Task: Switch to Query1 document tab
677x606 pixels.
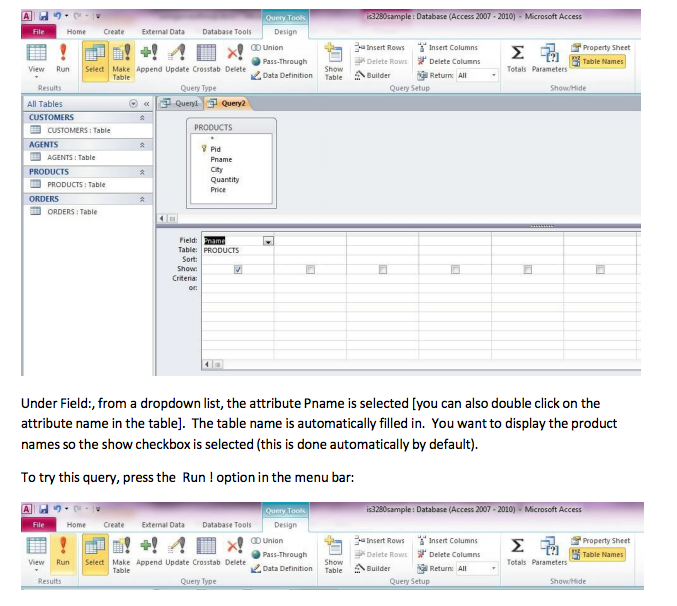Action: 180,103
